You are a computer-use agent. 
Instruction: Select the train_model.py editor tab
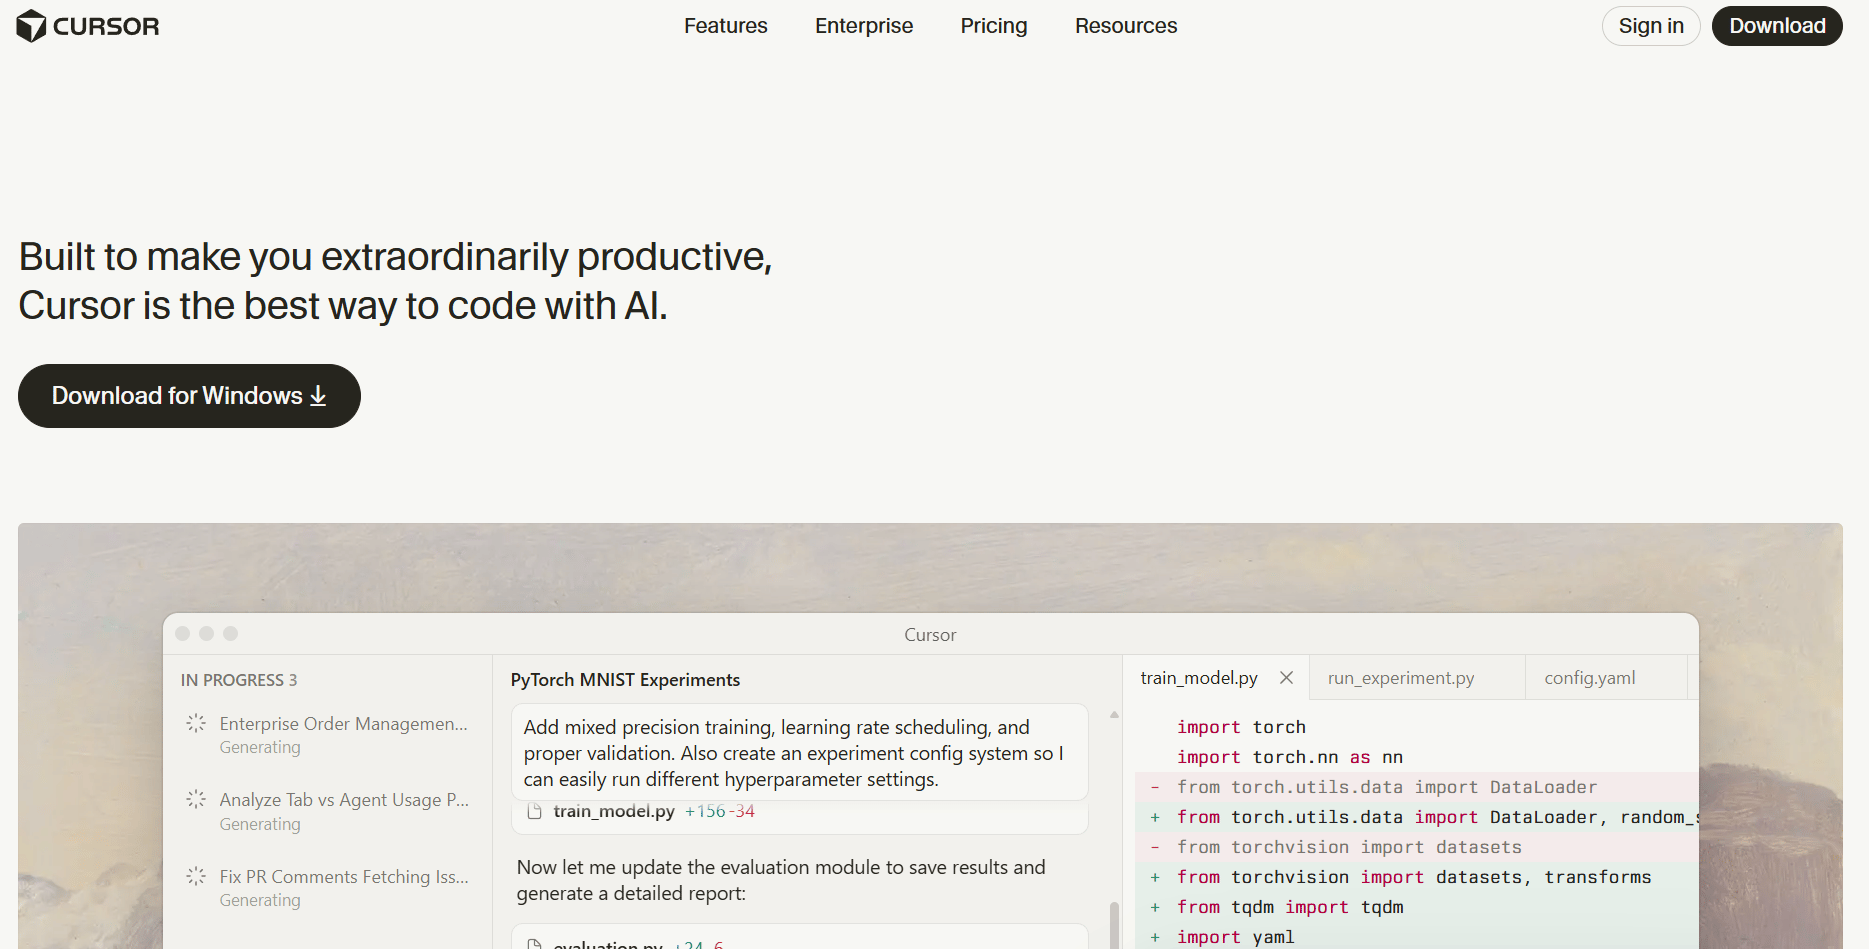pos(1198,678)
